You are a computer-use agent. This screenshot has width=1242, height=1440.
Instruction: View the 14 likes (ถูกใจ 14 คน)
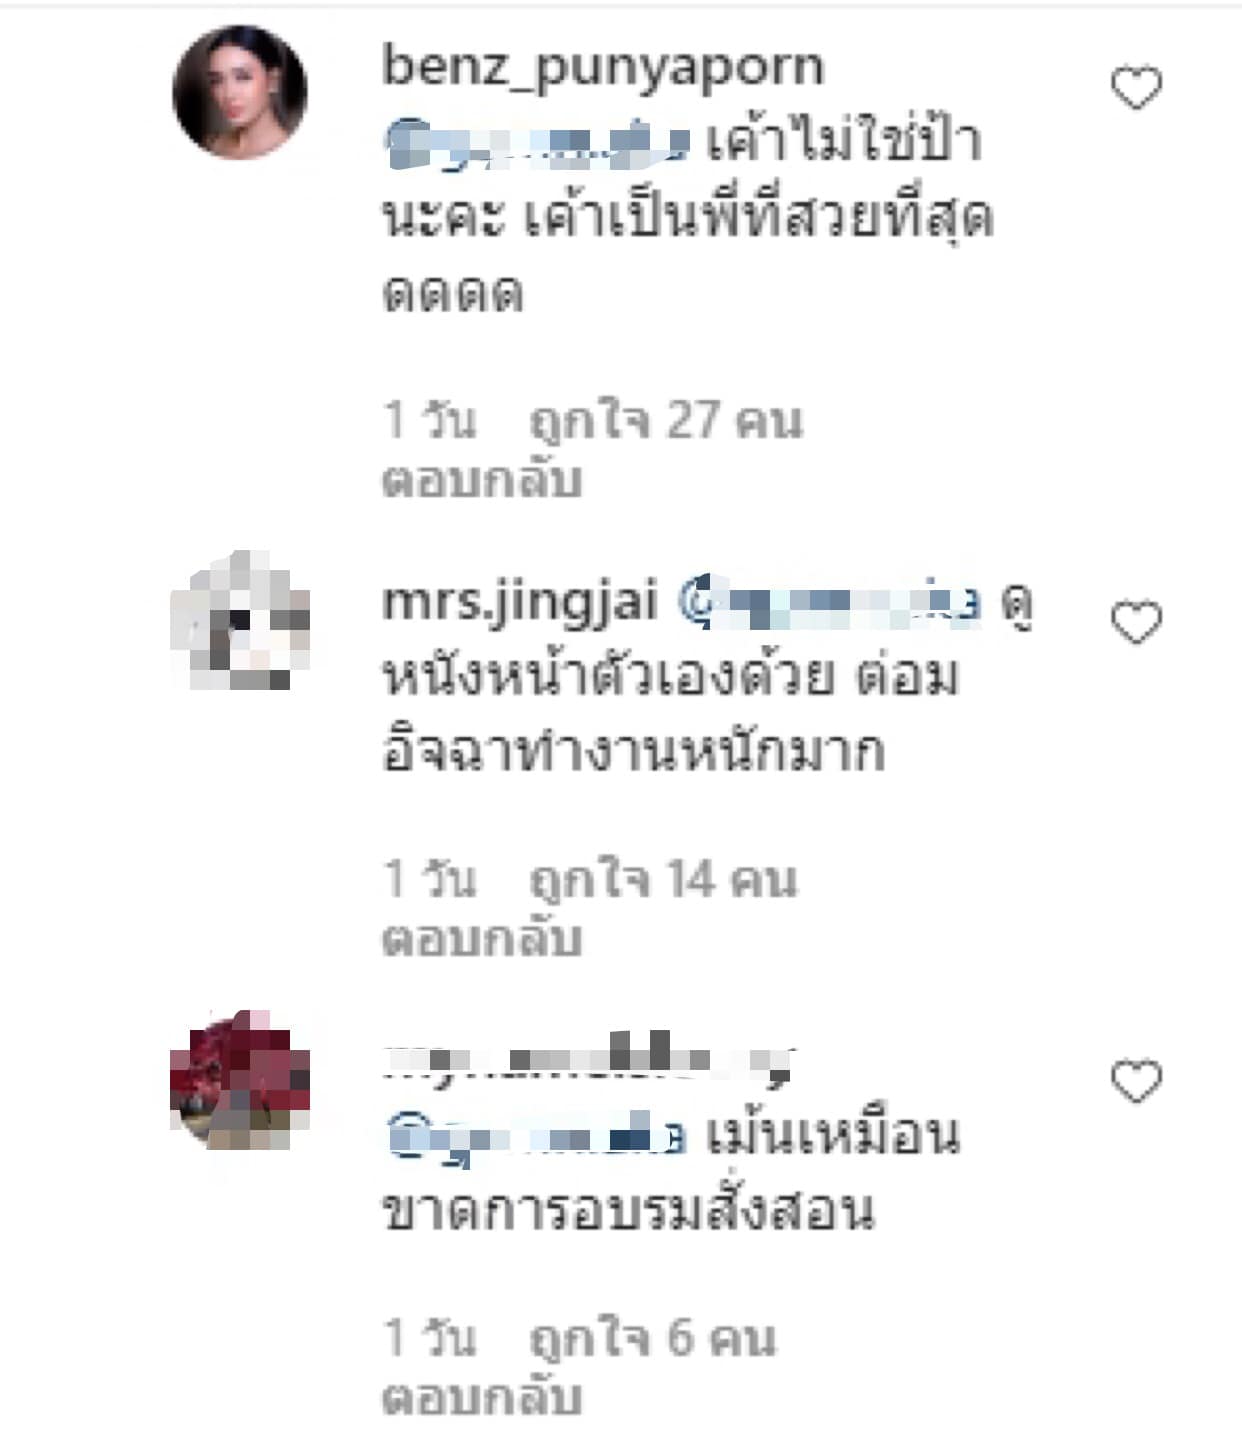[664, 880]
